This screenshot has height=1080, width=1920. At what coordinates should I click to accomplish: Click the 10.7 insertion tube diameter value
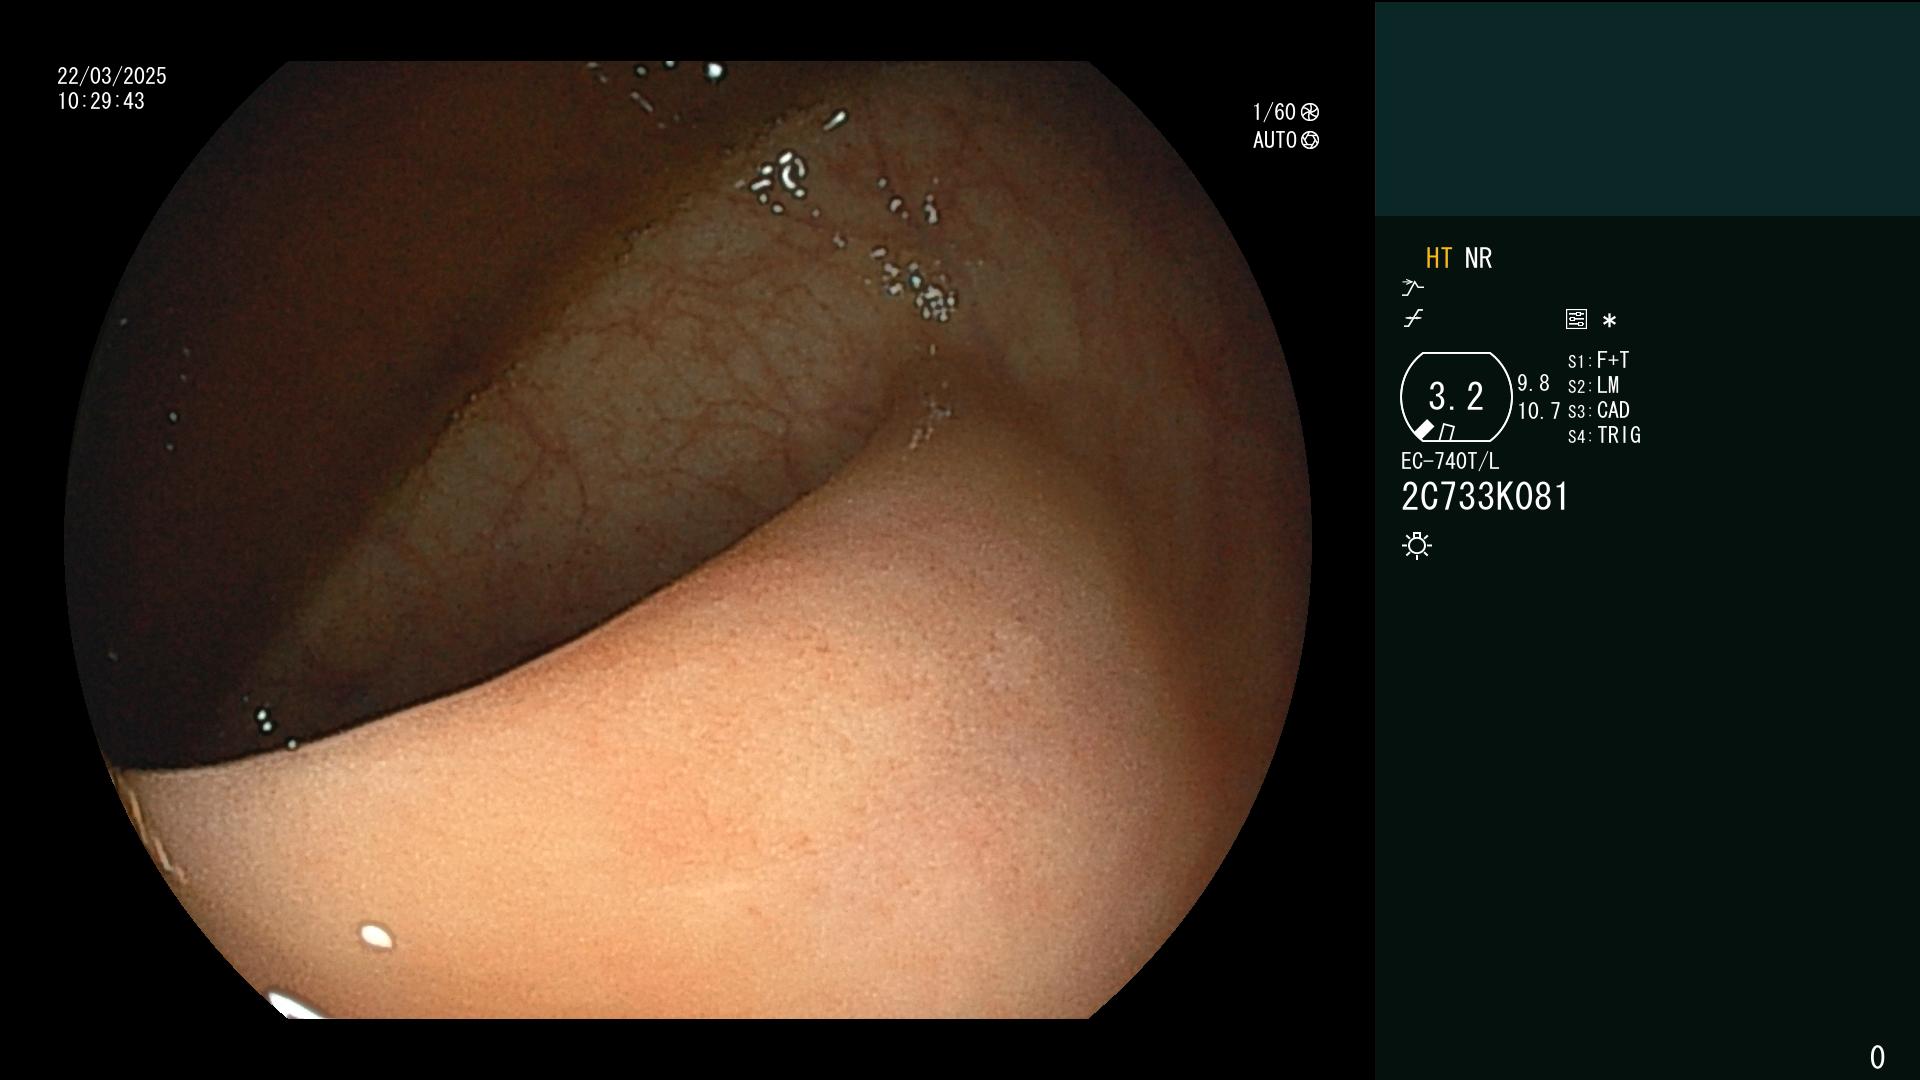pyautogui.click(x=1538, y=411)
